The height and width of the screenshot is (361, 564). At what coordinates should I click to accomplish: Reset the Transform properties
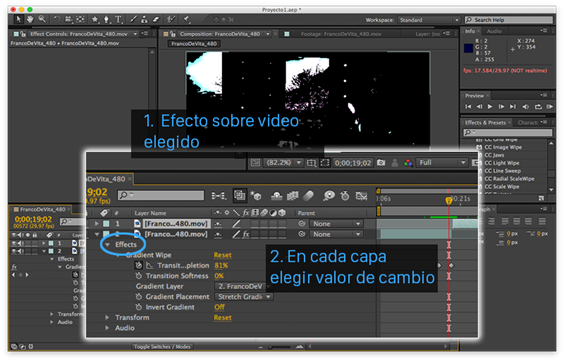point(223,317)
